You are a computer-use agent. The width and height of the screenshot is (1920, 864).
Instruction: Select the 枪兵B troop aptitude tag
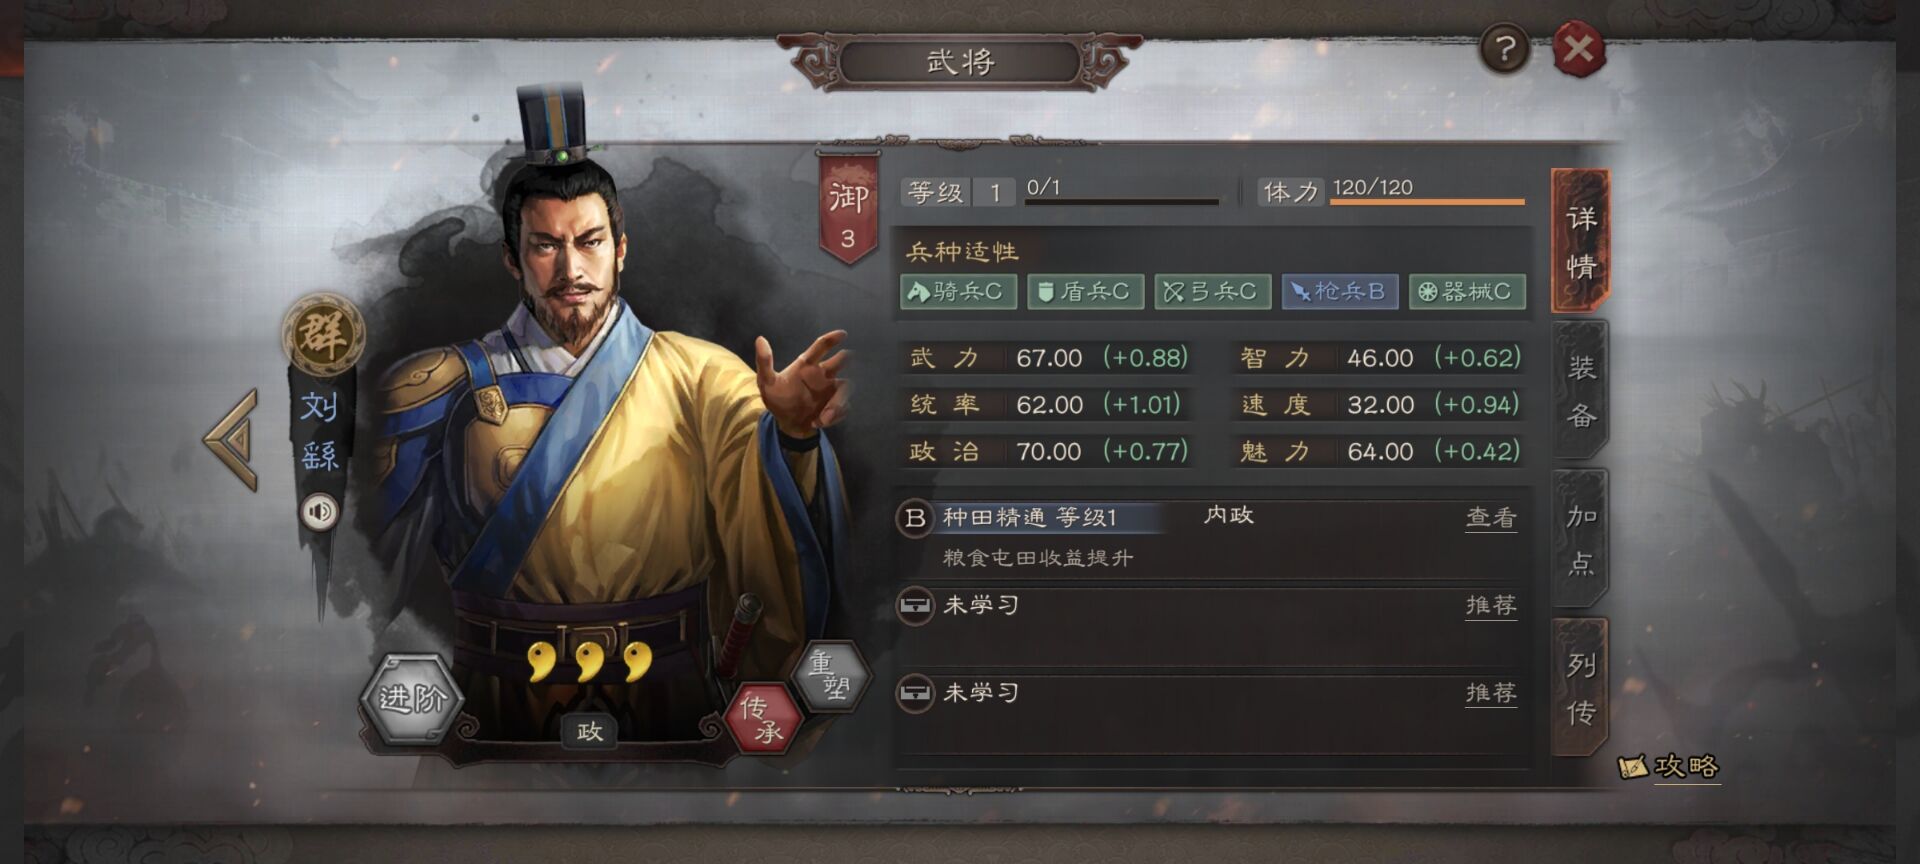point(1340,291)
